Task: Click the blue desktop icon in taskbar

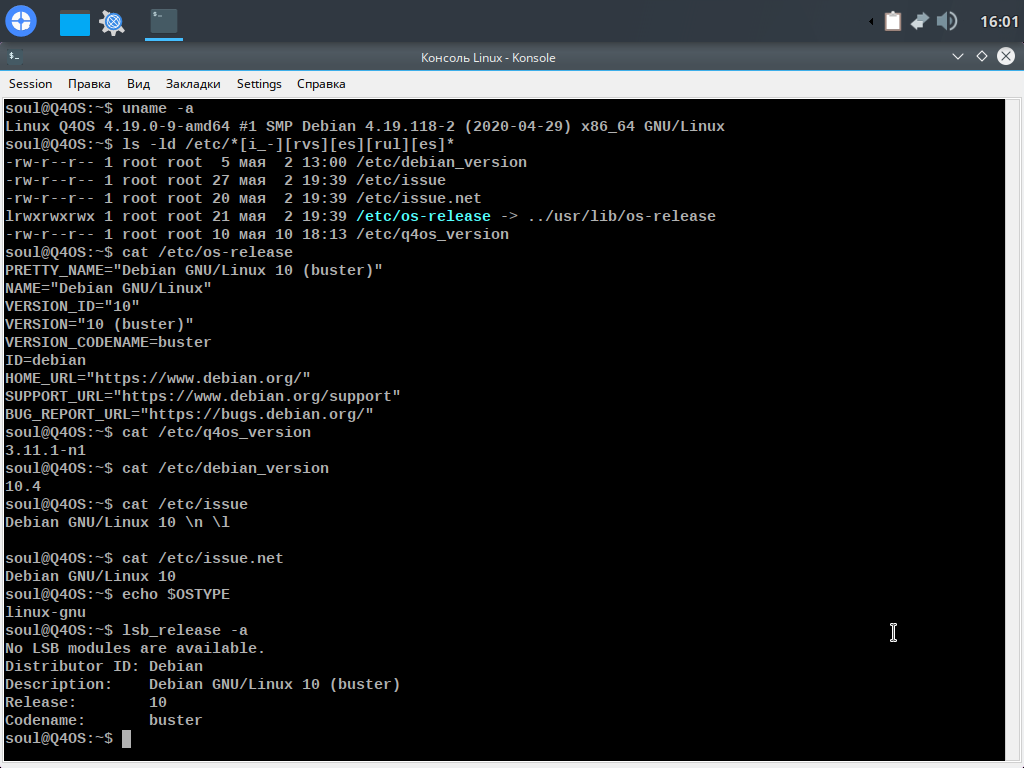Action: [x=74, y=23]
